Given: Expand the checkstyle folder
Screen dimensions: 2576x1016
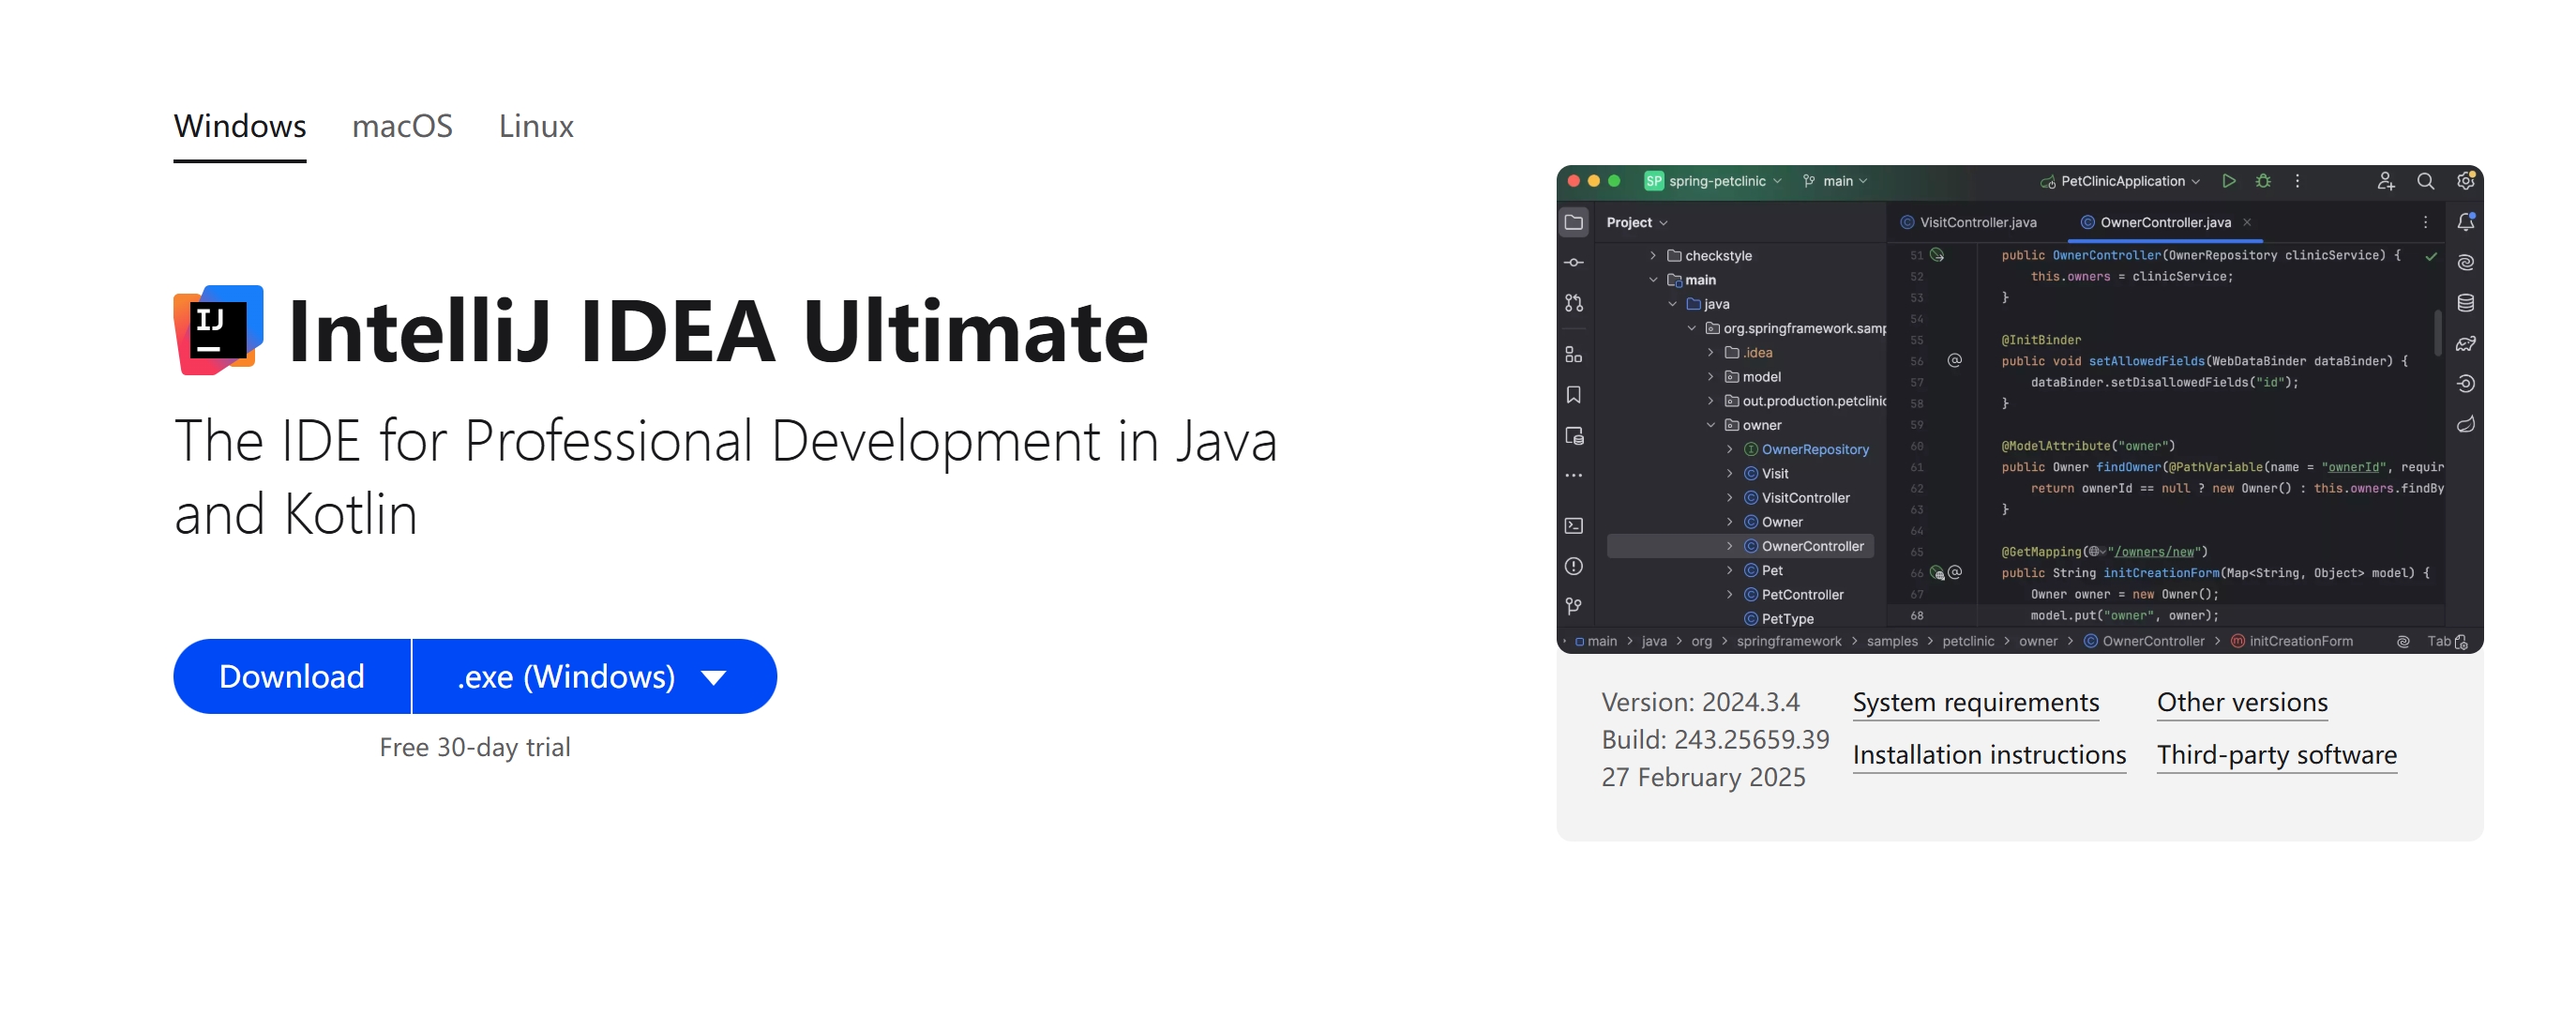Looking at the screenshot, I should [x=1652, y=256].
